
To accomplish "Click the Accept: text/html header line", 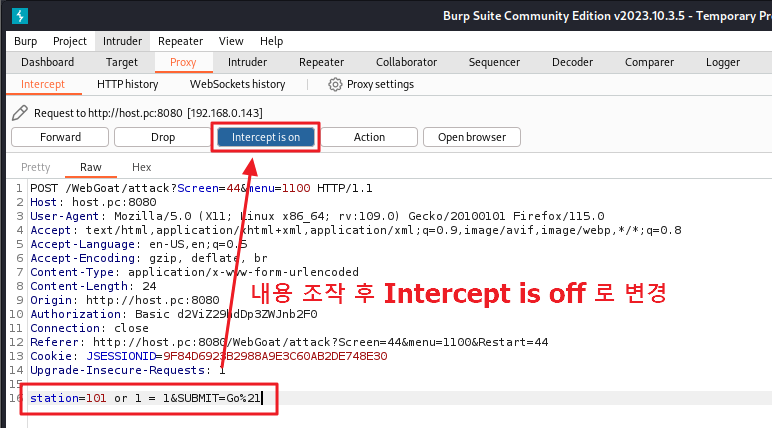I will 355,230.
